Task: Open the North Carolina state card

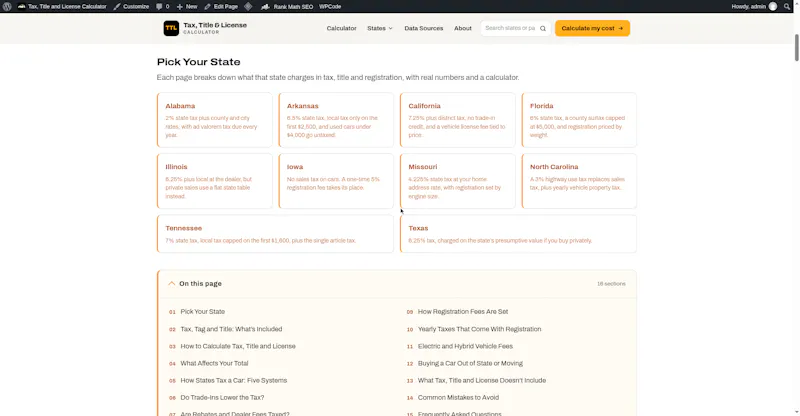Action: [x=579, y=181]
